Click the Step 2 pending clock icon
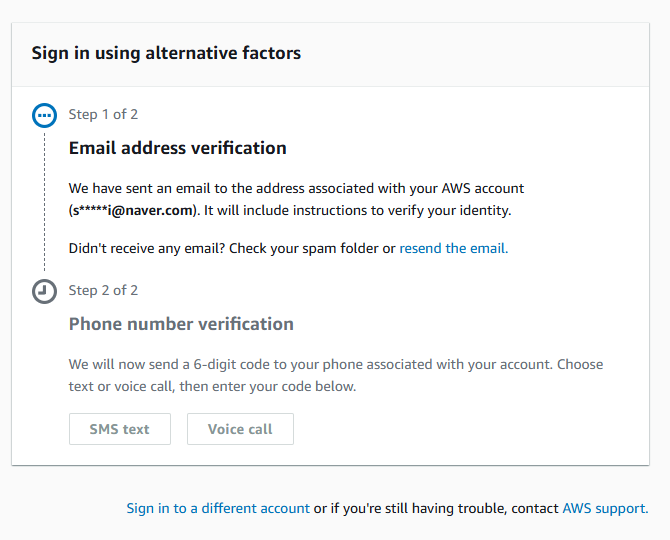This screenshot has height=540, width=670. (44, 291)
